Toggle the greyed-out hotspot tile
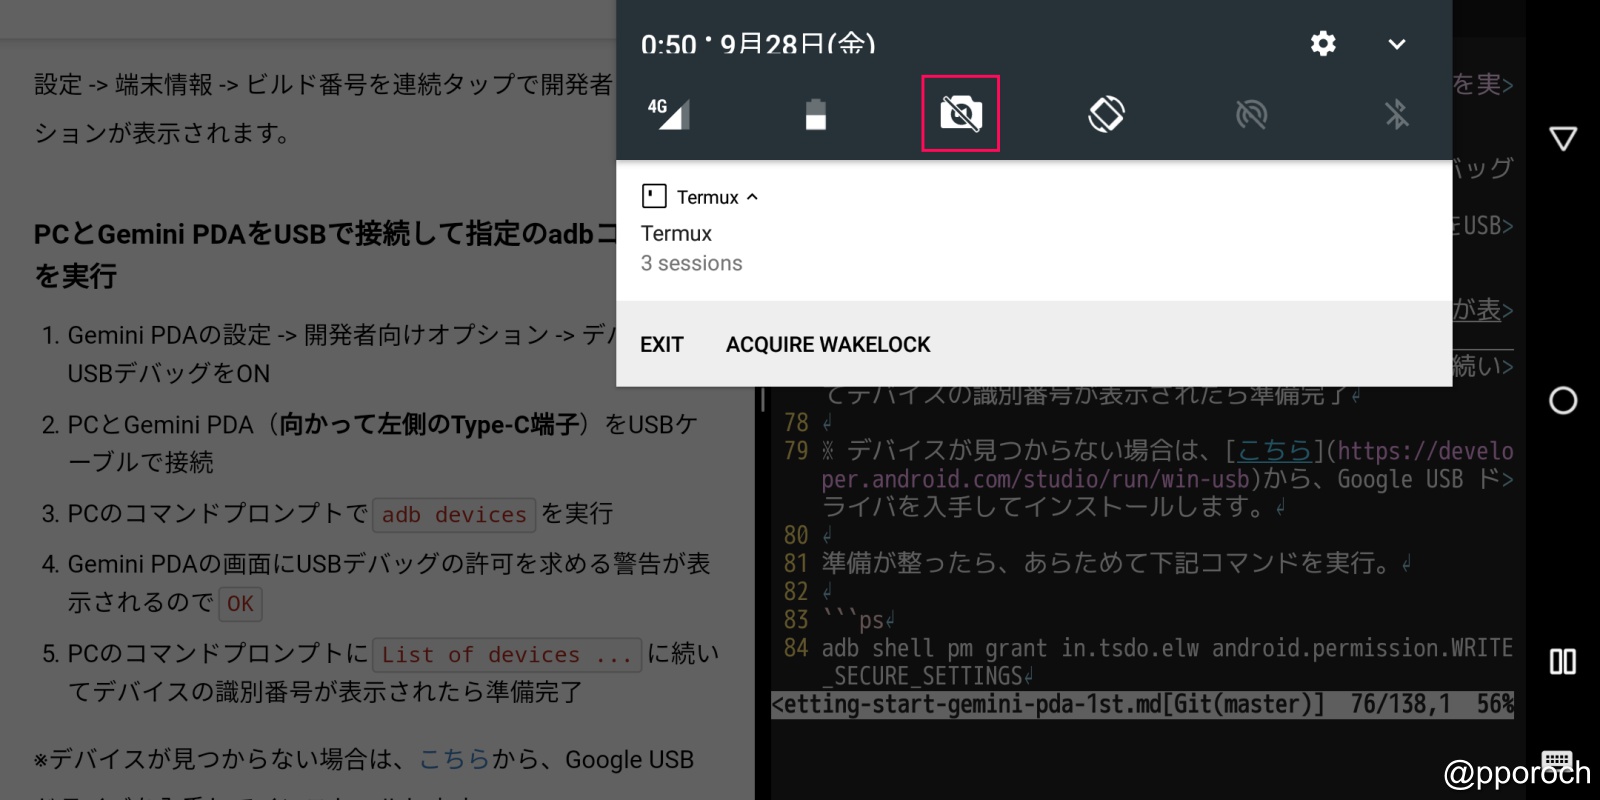 point(1251,114)
